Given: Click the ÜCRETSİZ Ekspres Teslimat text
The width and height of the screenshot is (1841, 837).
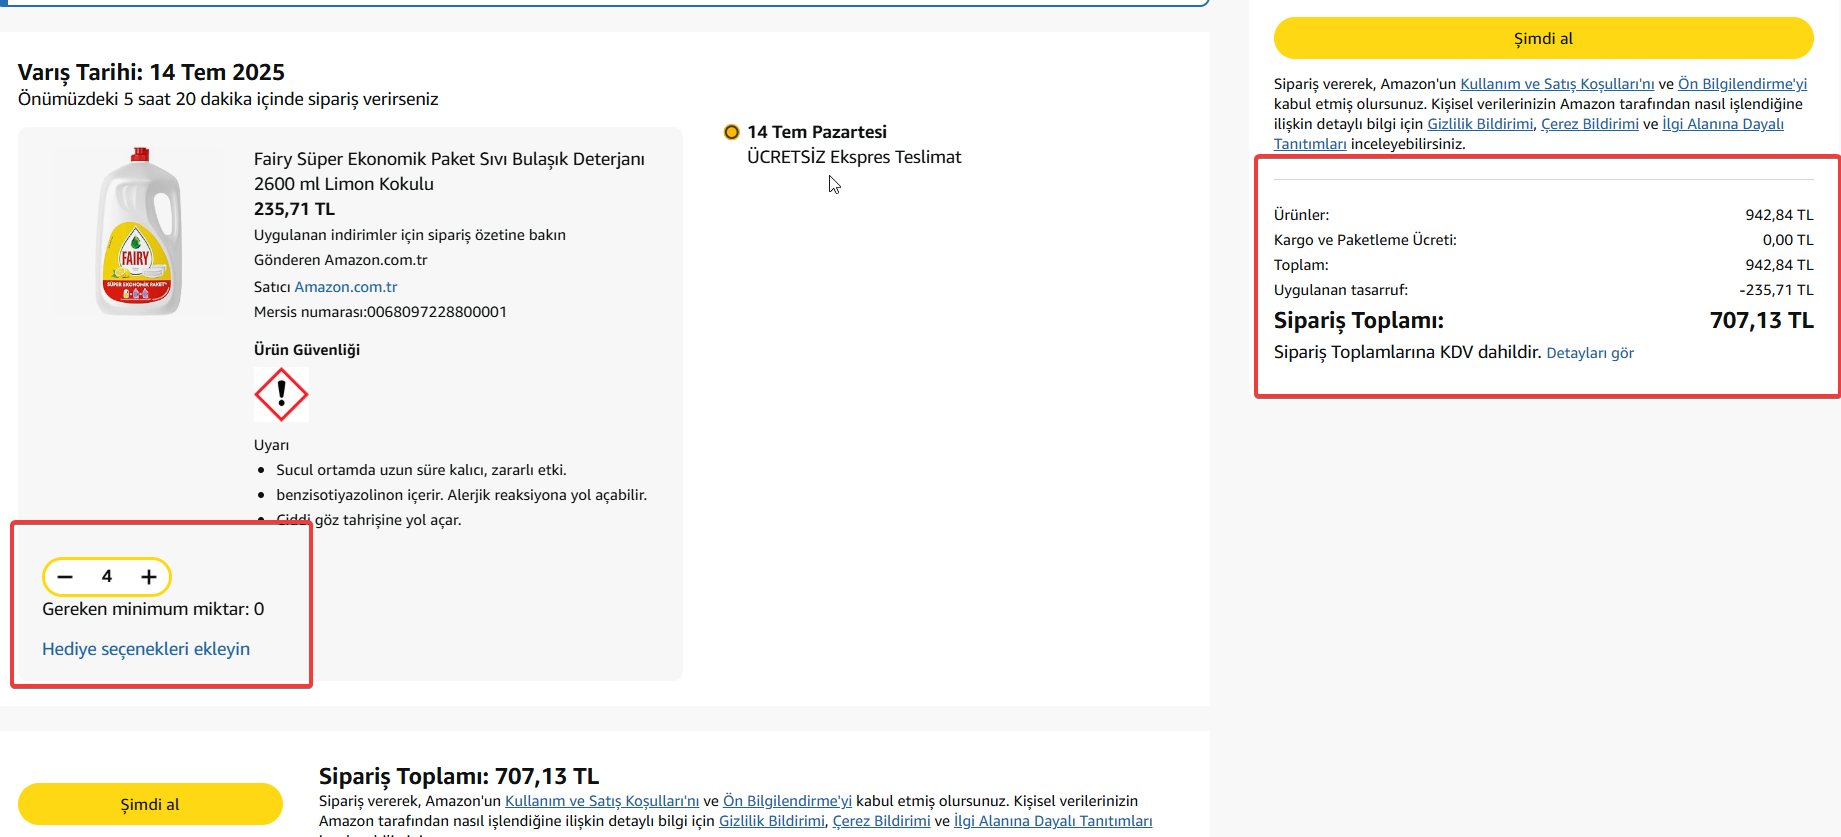Looking at the screenshot, I should click(854, 157).
